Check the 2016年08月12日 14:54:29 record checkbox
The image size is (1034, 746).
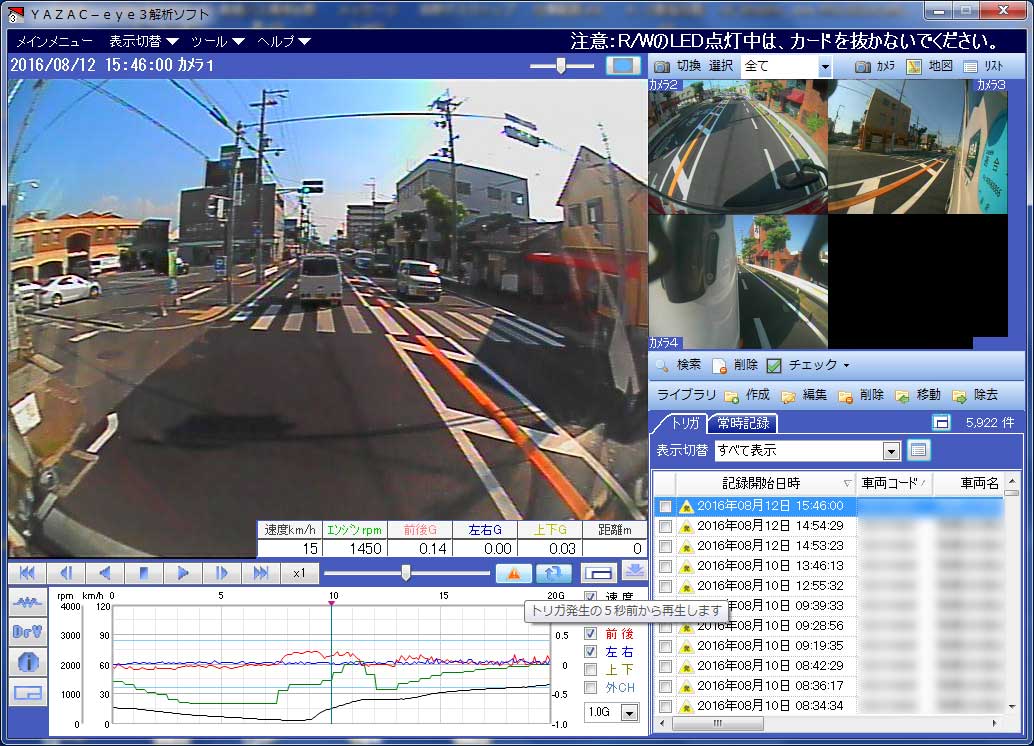665,526
